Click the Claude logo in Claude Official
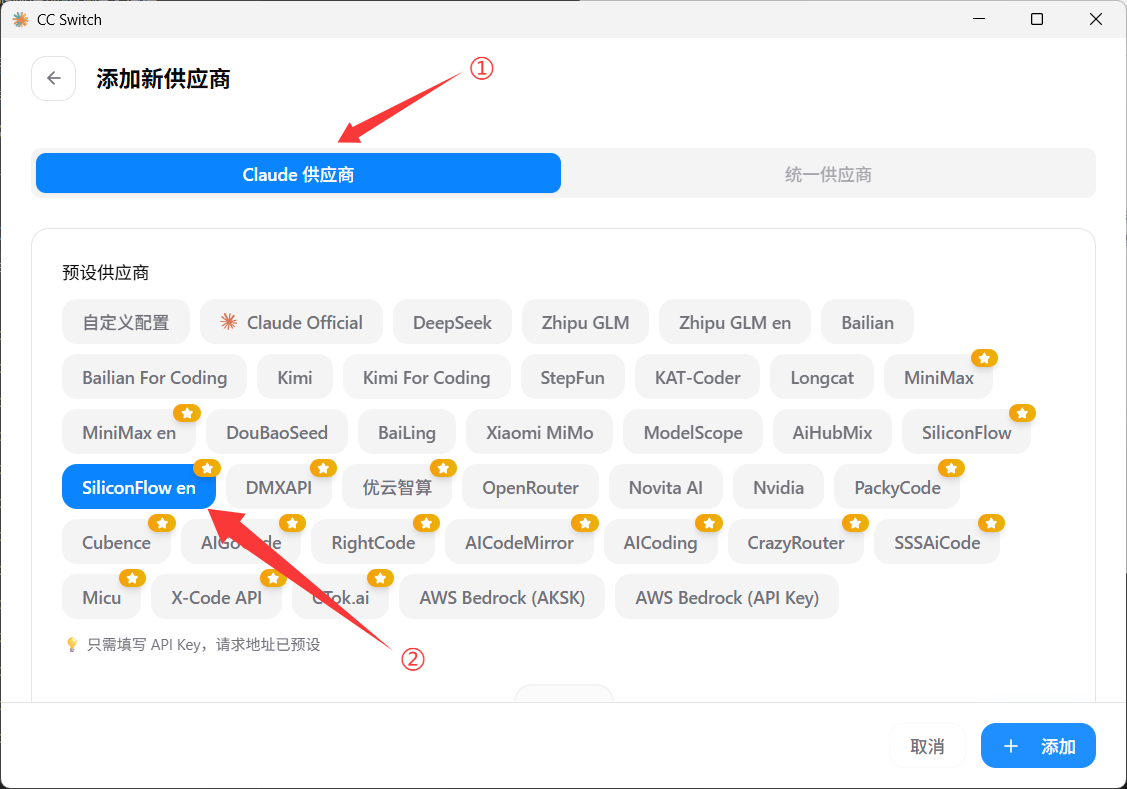This screenshot has height=789, width=1127. (x=229, y=322)
